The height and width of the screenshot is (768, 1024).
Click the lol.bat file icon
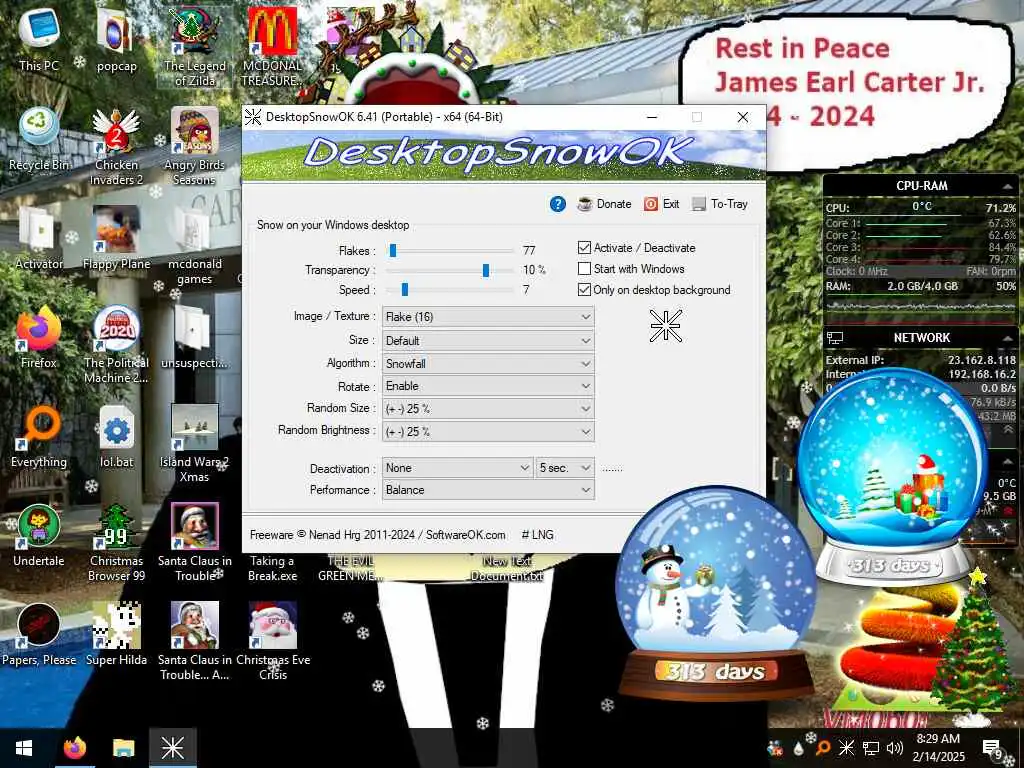(116, 437)
